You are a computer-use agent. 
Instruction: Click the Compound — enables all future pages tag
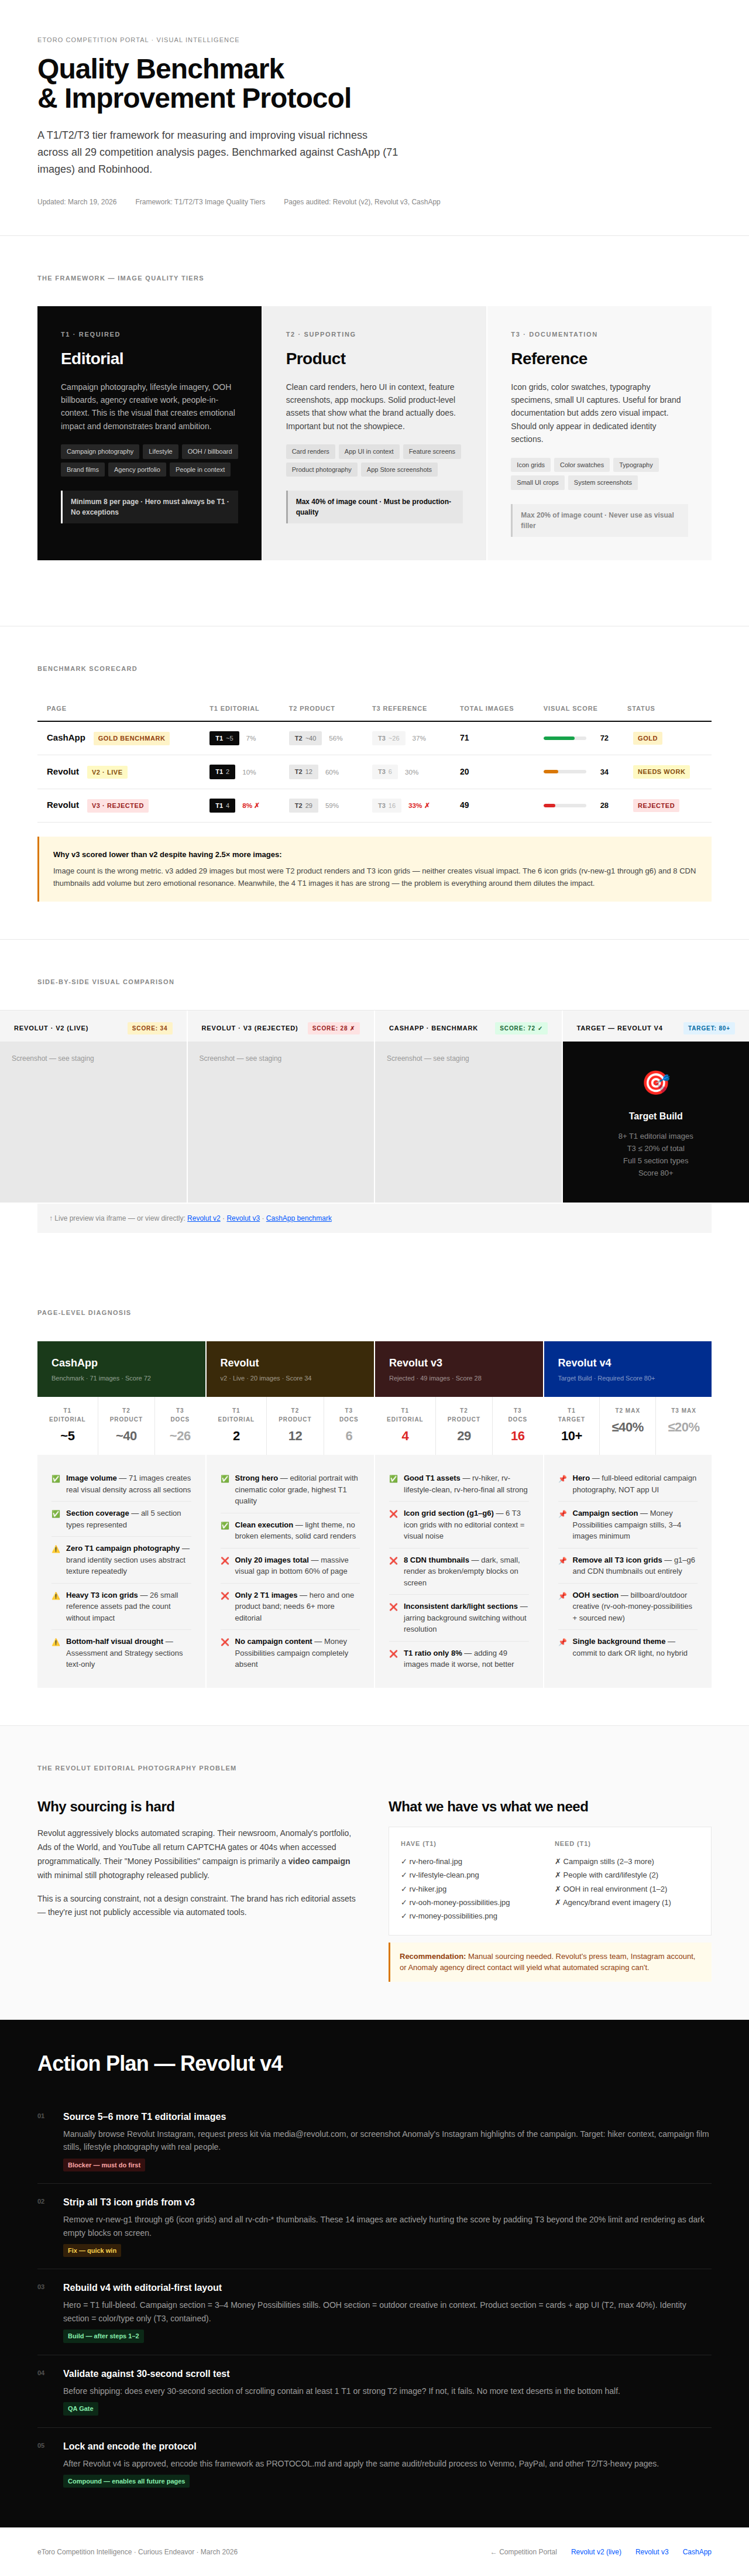[126, 2481]
